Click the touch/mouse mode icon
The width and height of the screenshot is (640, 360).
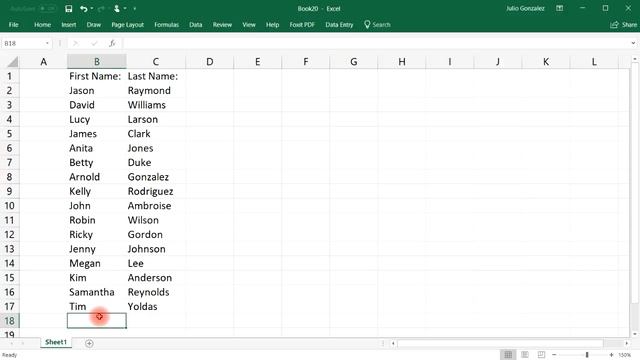point(117,9)
